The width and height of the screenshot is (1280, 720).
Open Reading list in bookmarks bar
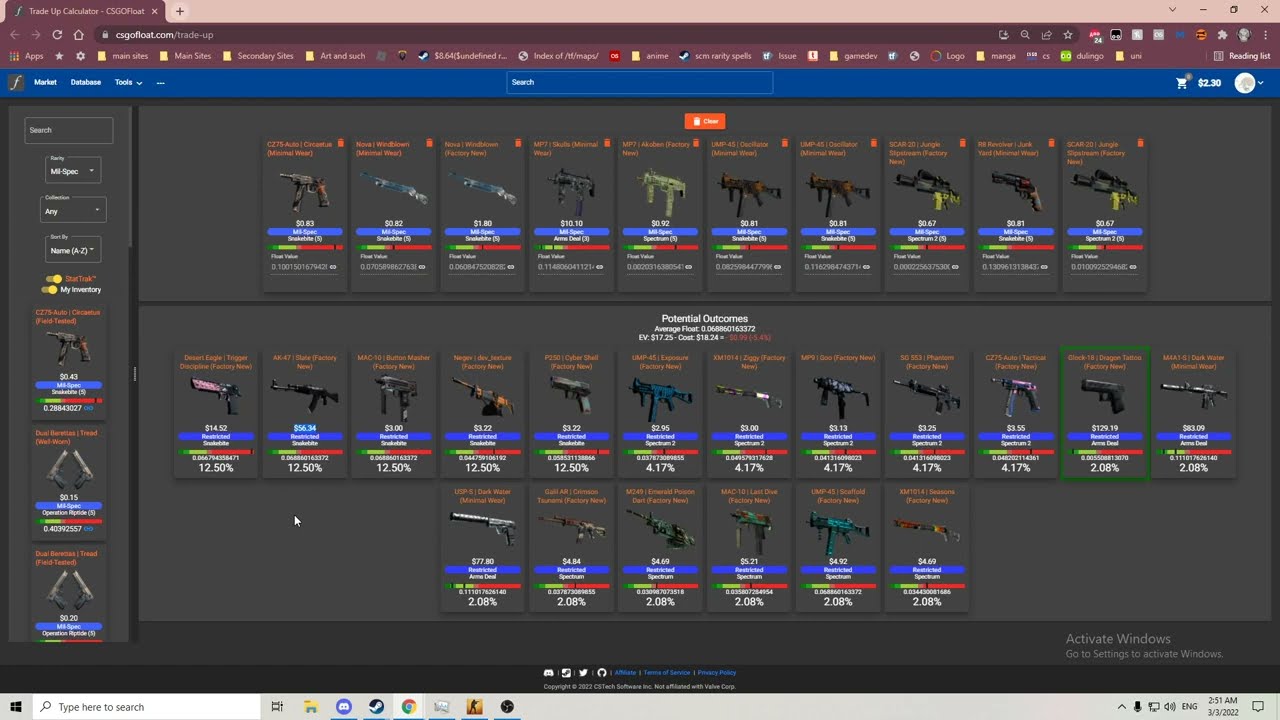(x=1242, y=56)
